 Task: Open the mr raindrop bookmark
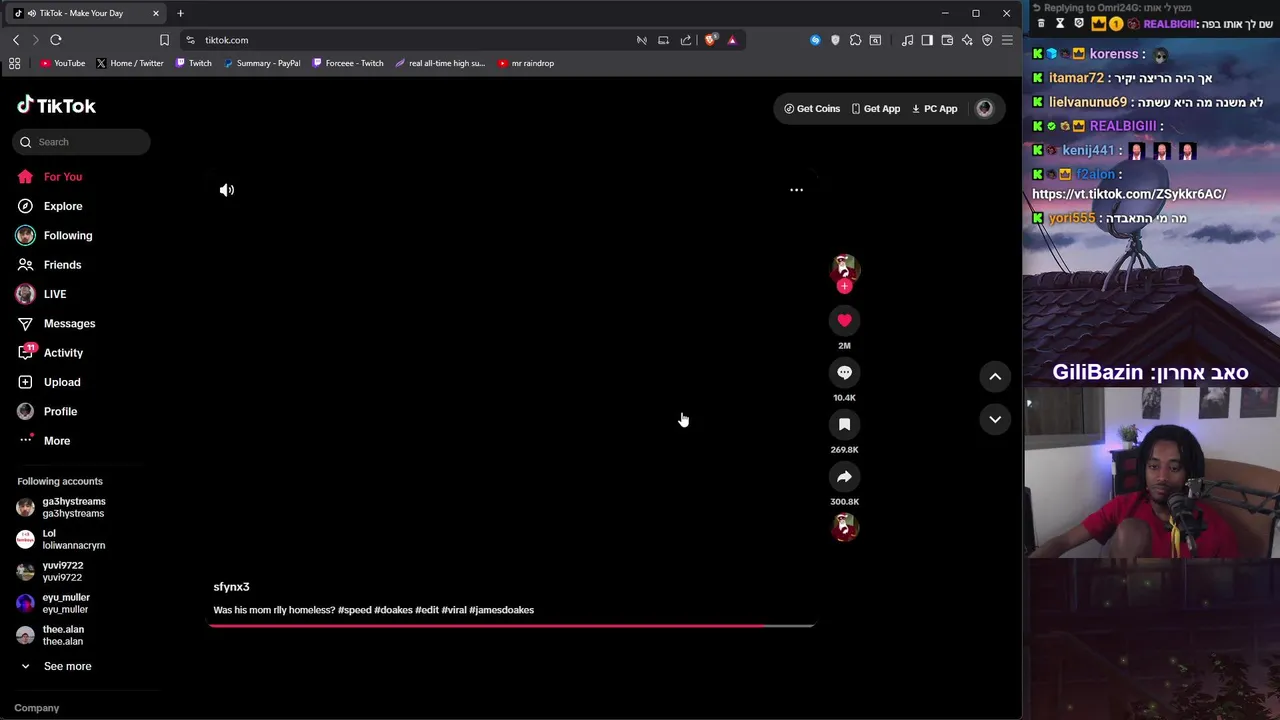click(x=526, y=63)
